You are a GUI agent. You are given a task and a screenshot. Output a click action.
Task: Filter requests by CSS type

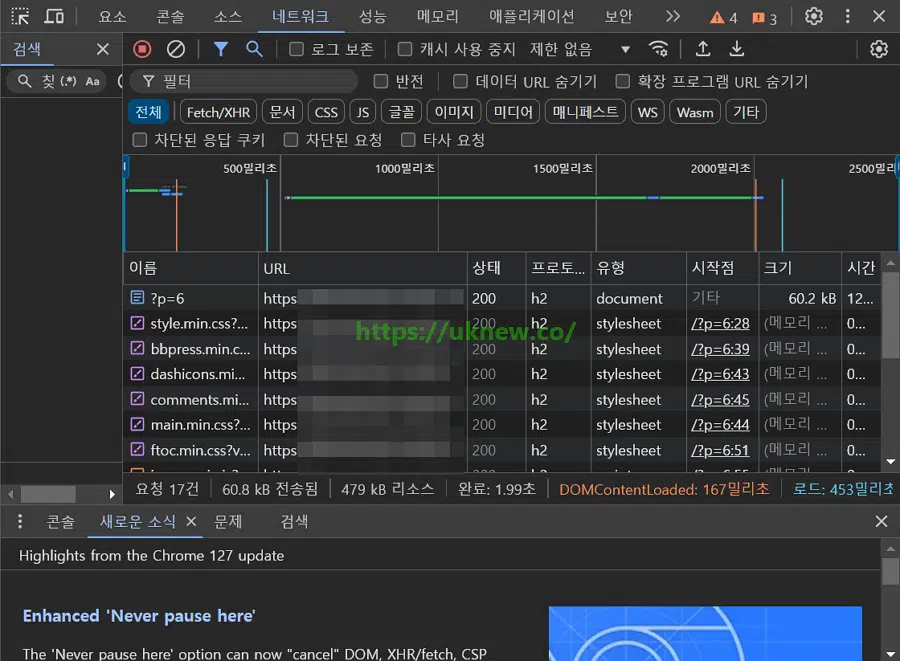tap(326, 112)
